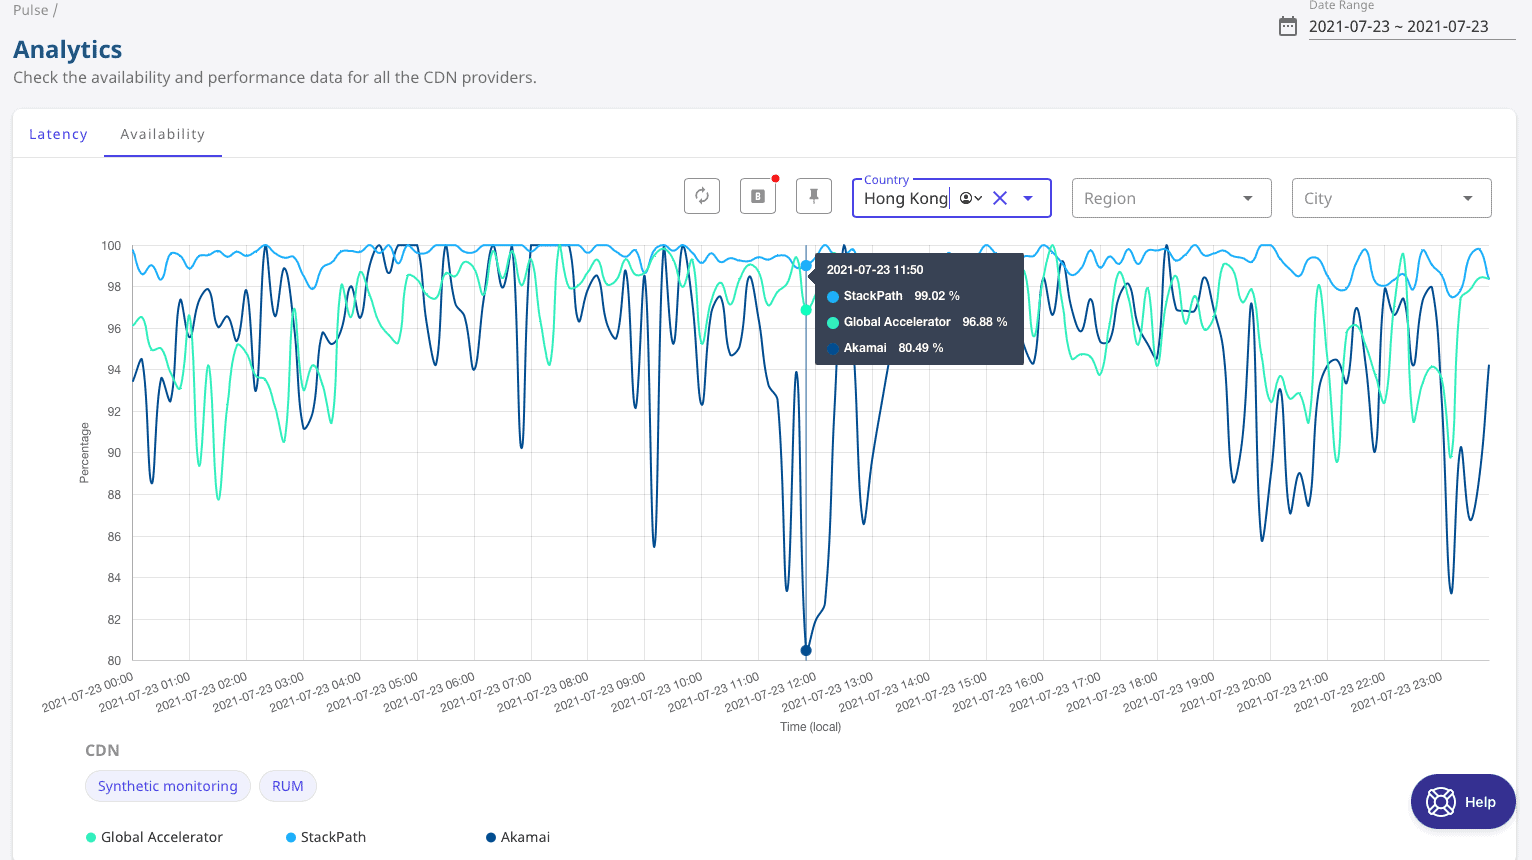This screenshot has width=1532, height=860.
Task: Select the Synthetic monitoring chip
Action: [x=168, y=786]
